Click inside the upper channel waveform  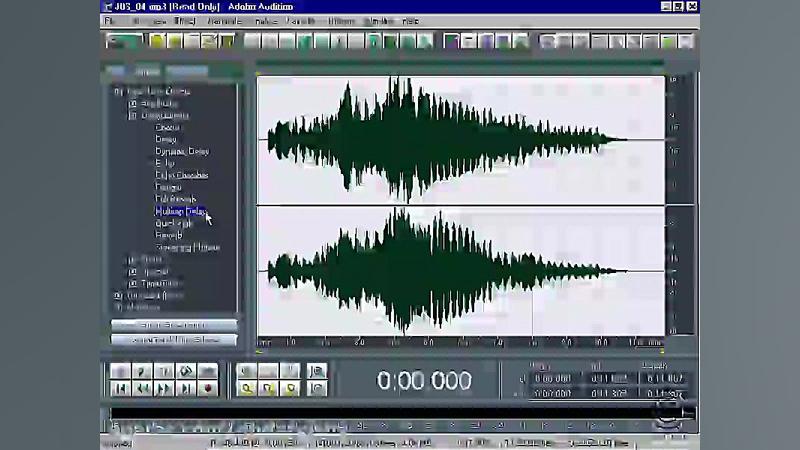(461, 140)
